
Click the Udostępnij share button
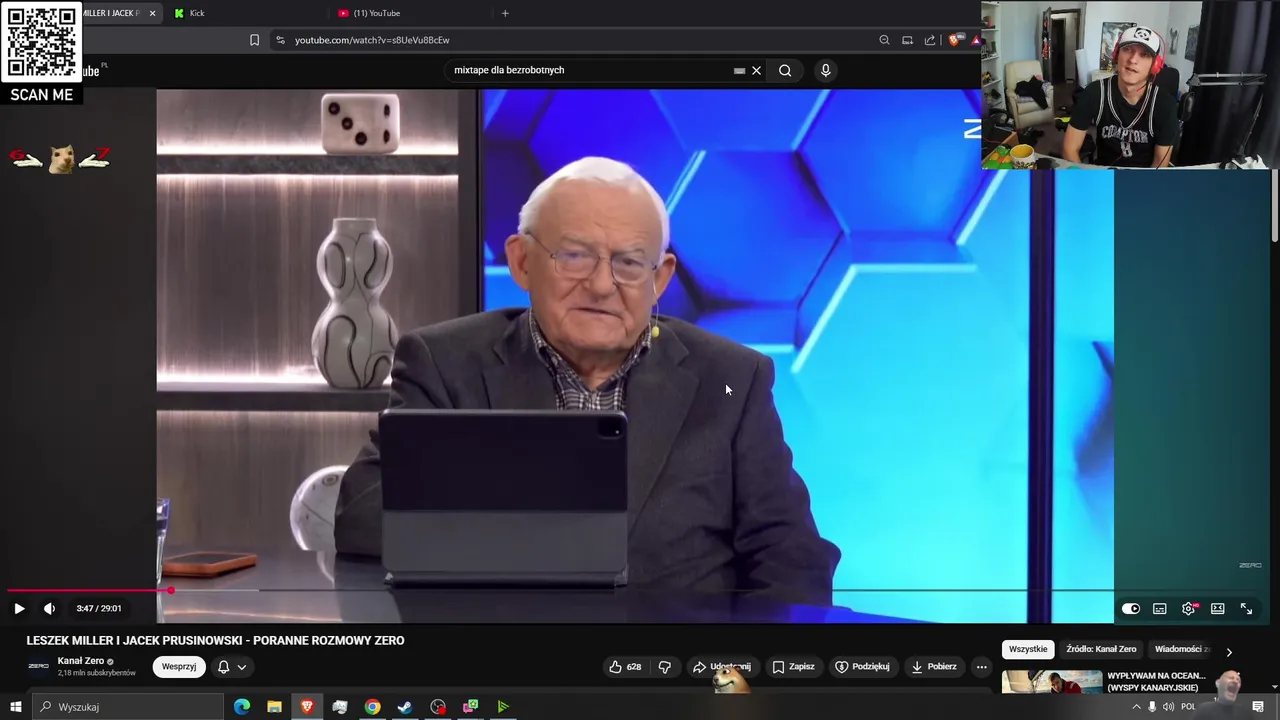click(x=721, y=667)
